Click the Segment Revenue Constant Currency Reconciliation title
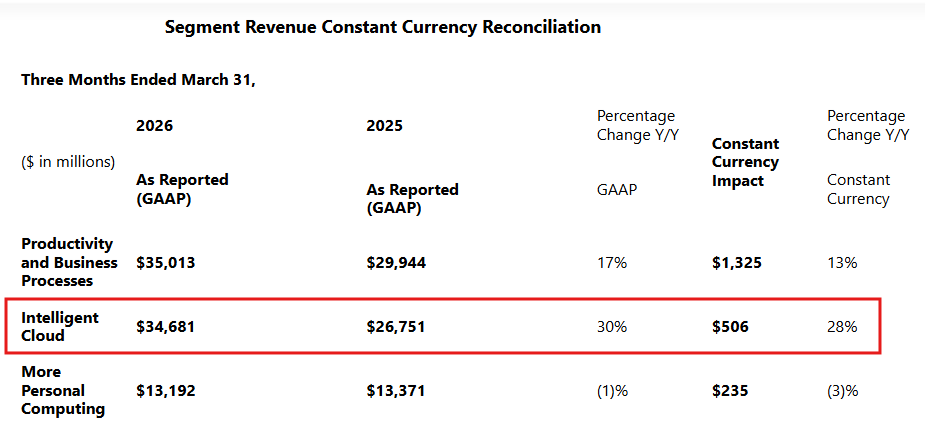The width and height of the screenshot is (926, 433). pos(383,27)
